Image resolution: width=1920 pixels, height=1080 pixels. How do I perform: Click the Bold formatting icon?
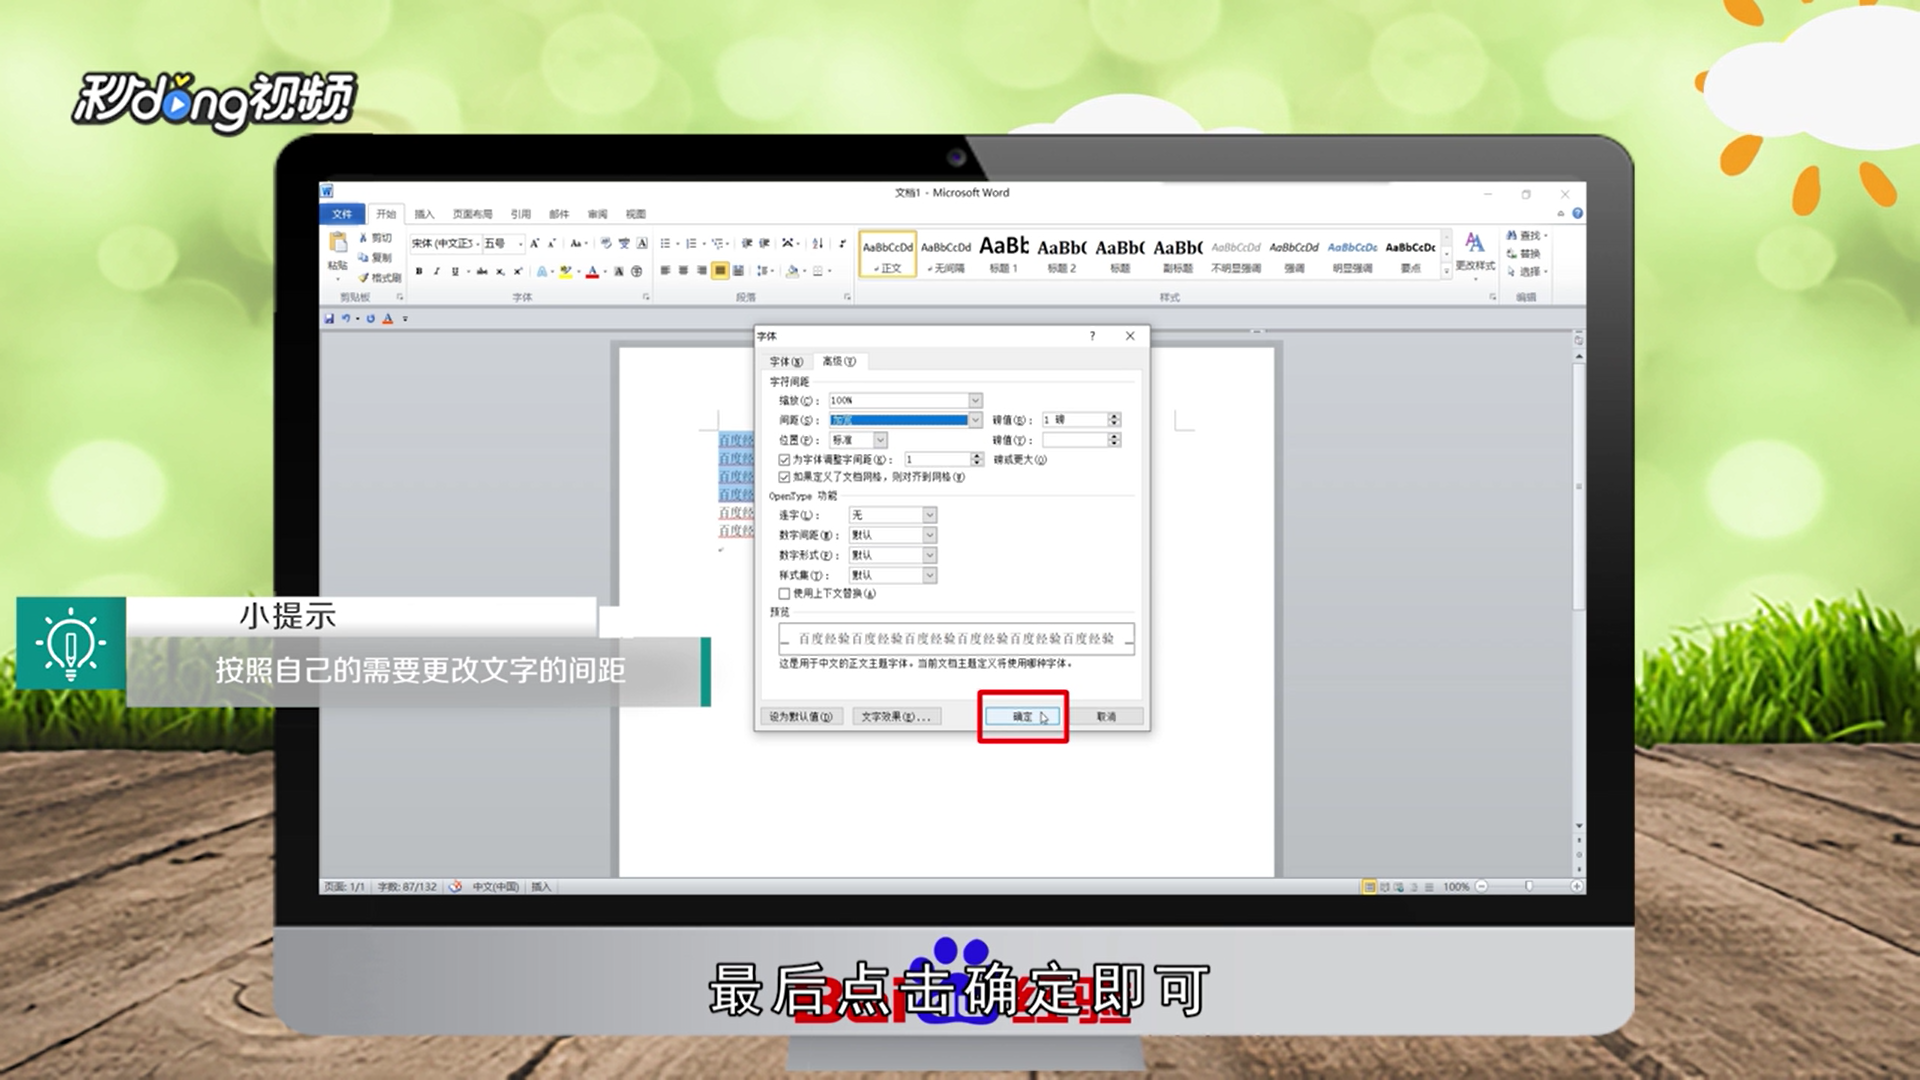click(419, 271)
